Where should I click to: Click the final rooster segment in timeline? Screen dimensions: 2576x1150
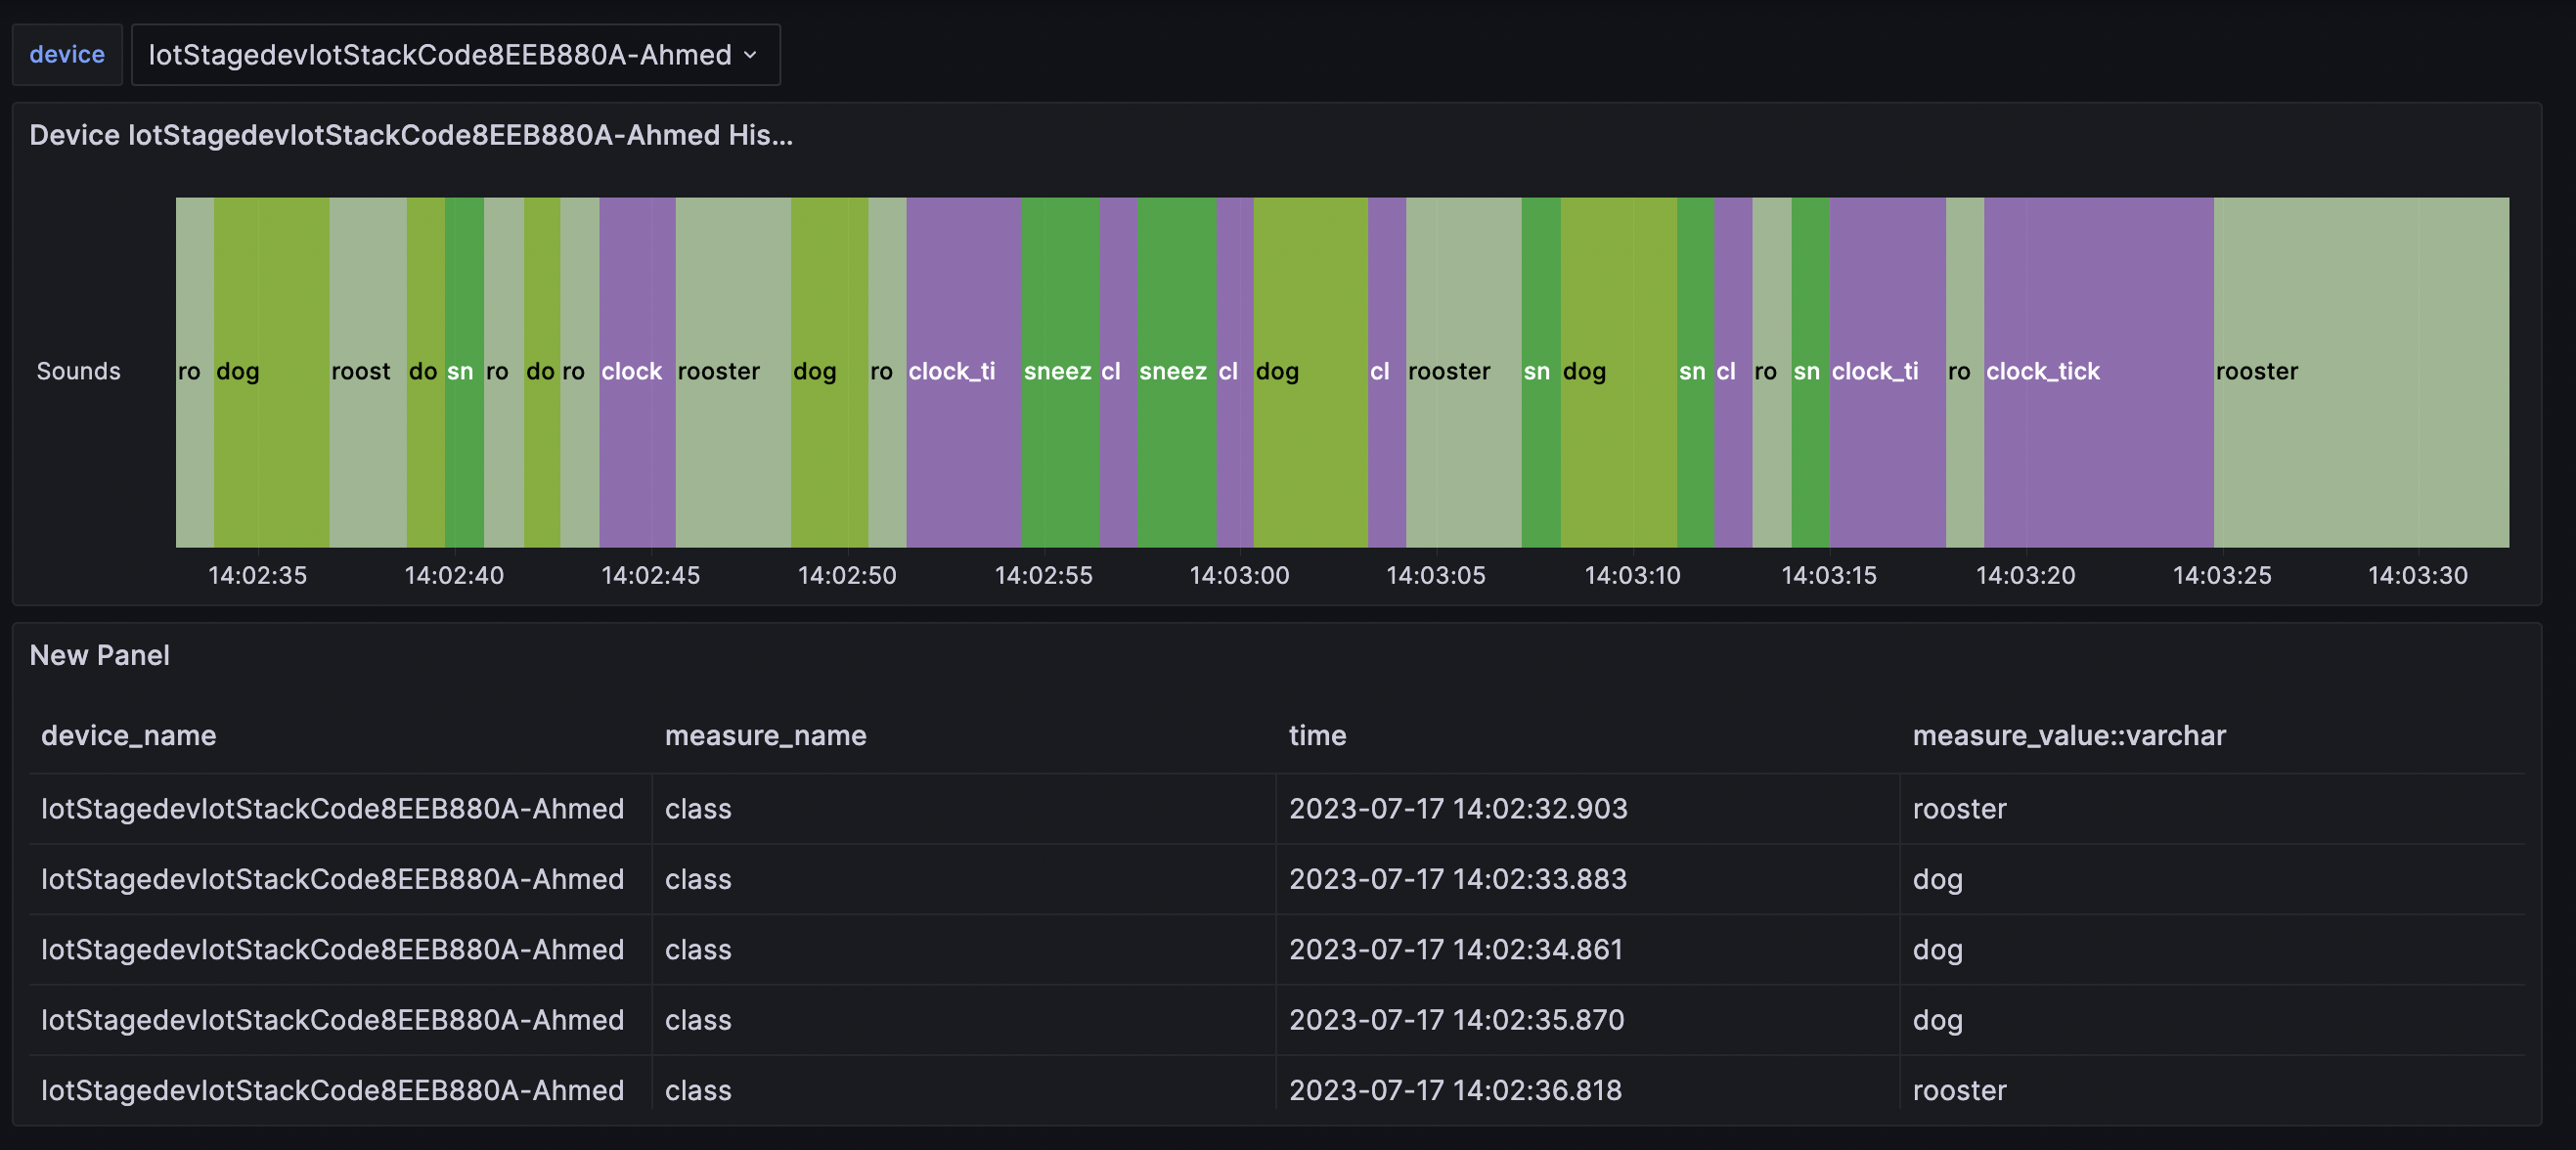2360,371
